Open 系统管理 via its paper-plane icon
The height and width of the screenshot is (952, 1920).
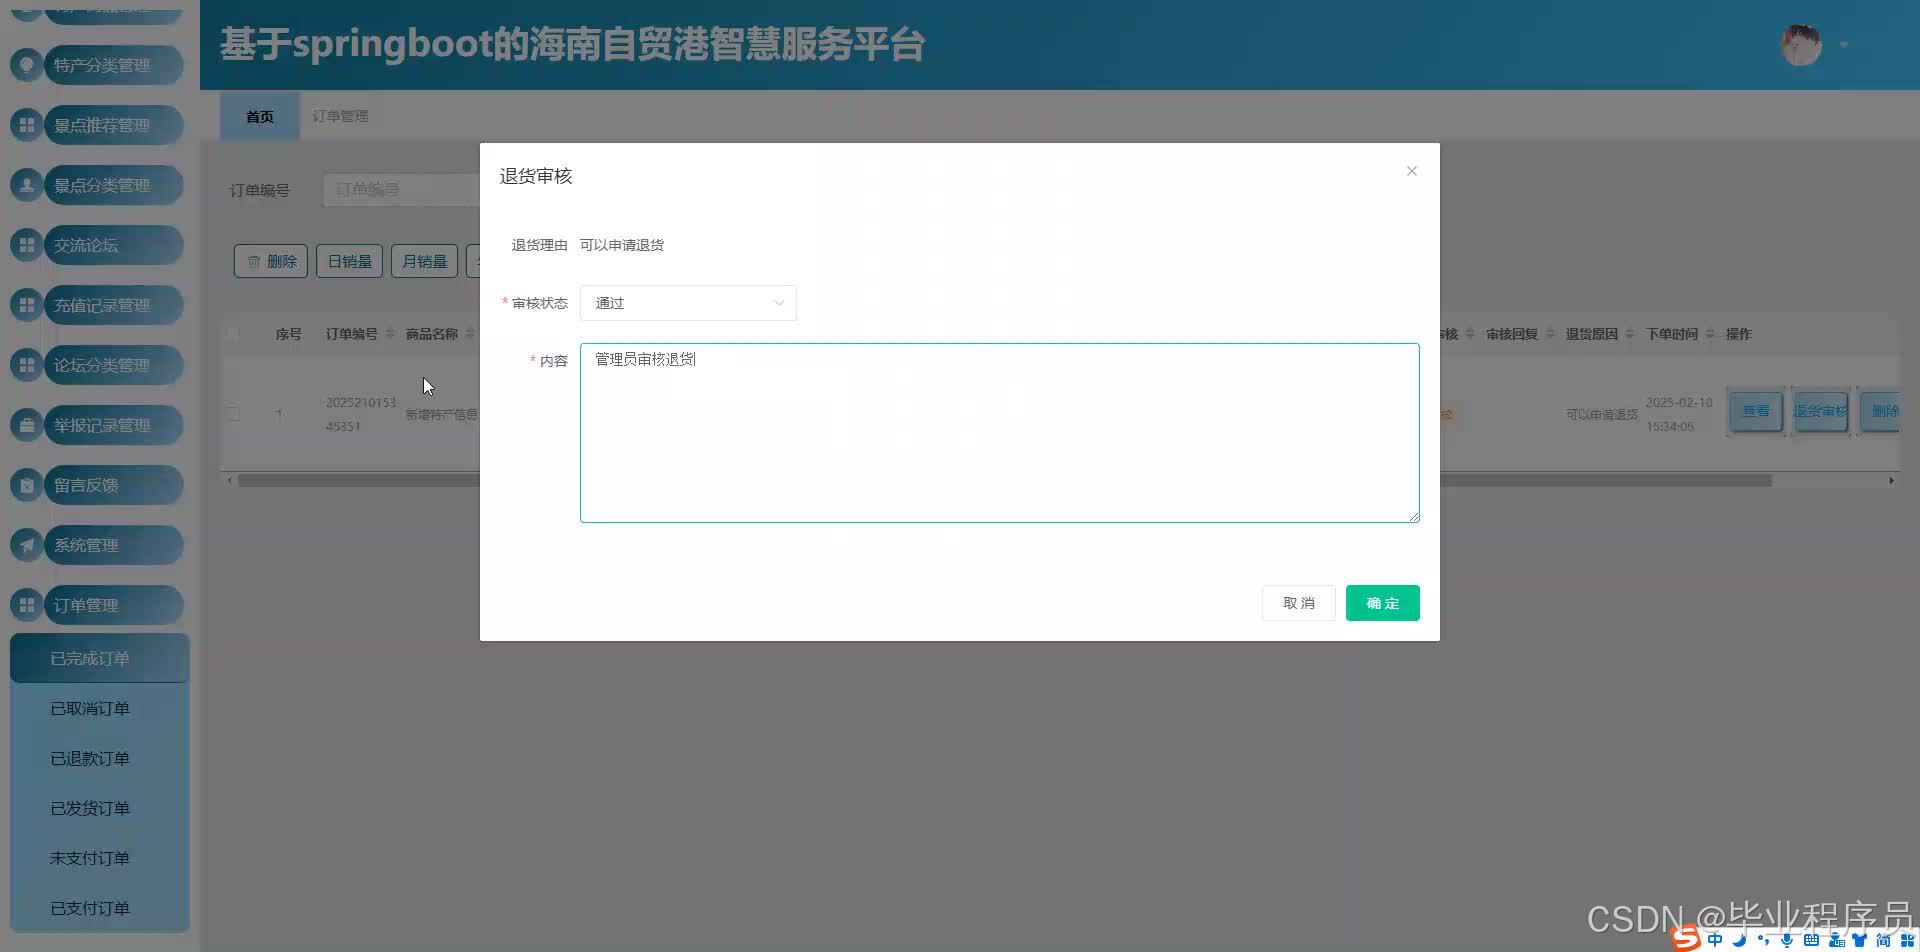[26, 545]
